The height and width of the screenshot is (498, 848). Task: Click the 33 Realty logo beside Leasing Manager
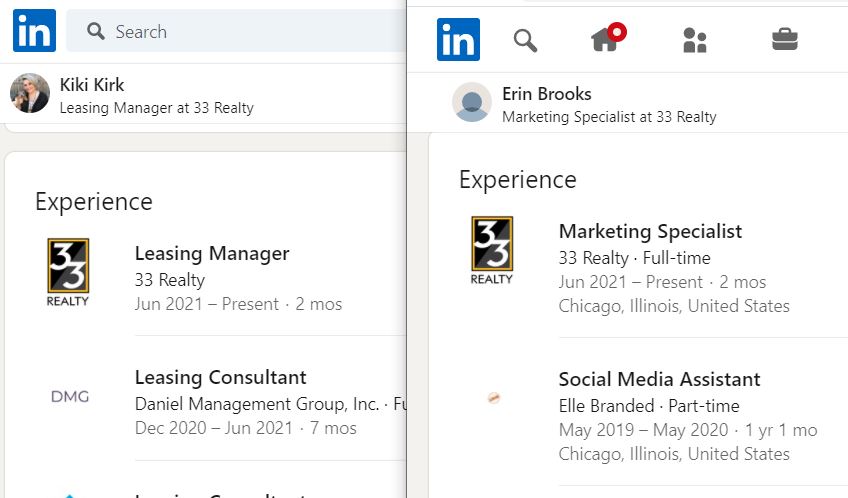pyautogui.click(x=68, y=271)
